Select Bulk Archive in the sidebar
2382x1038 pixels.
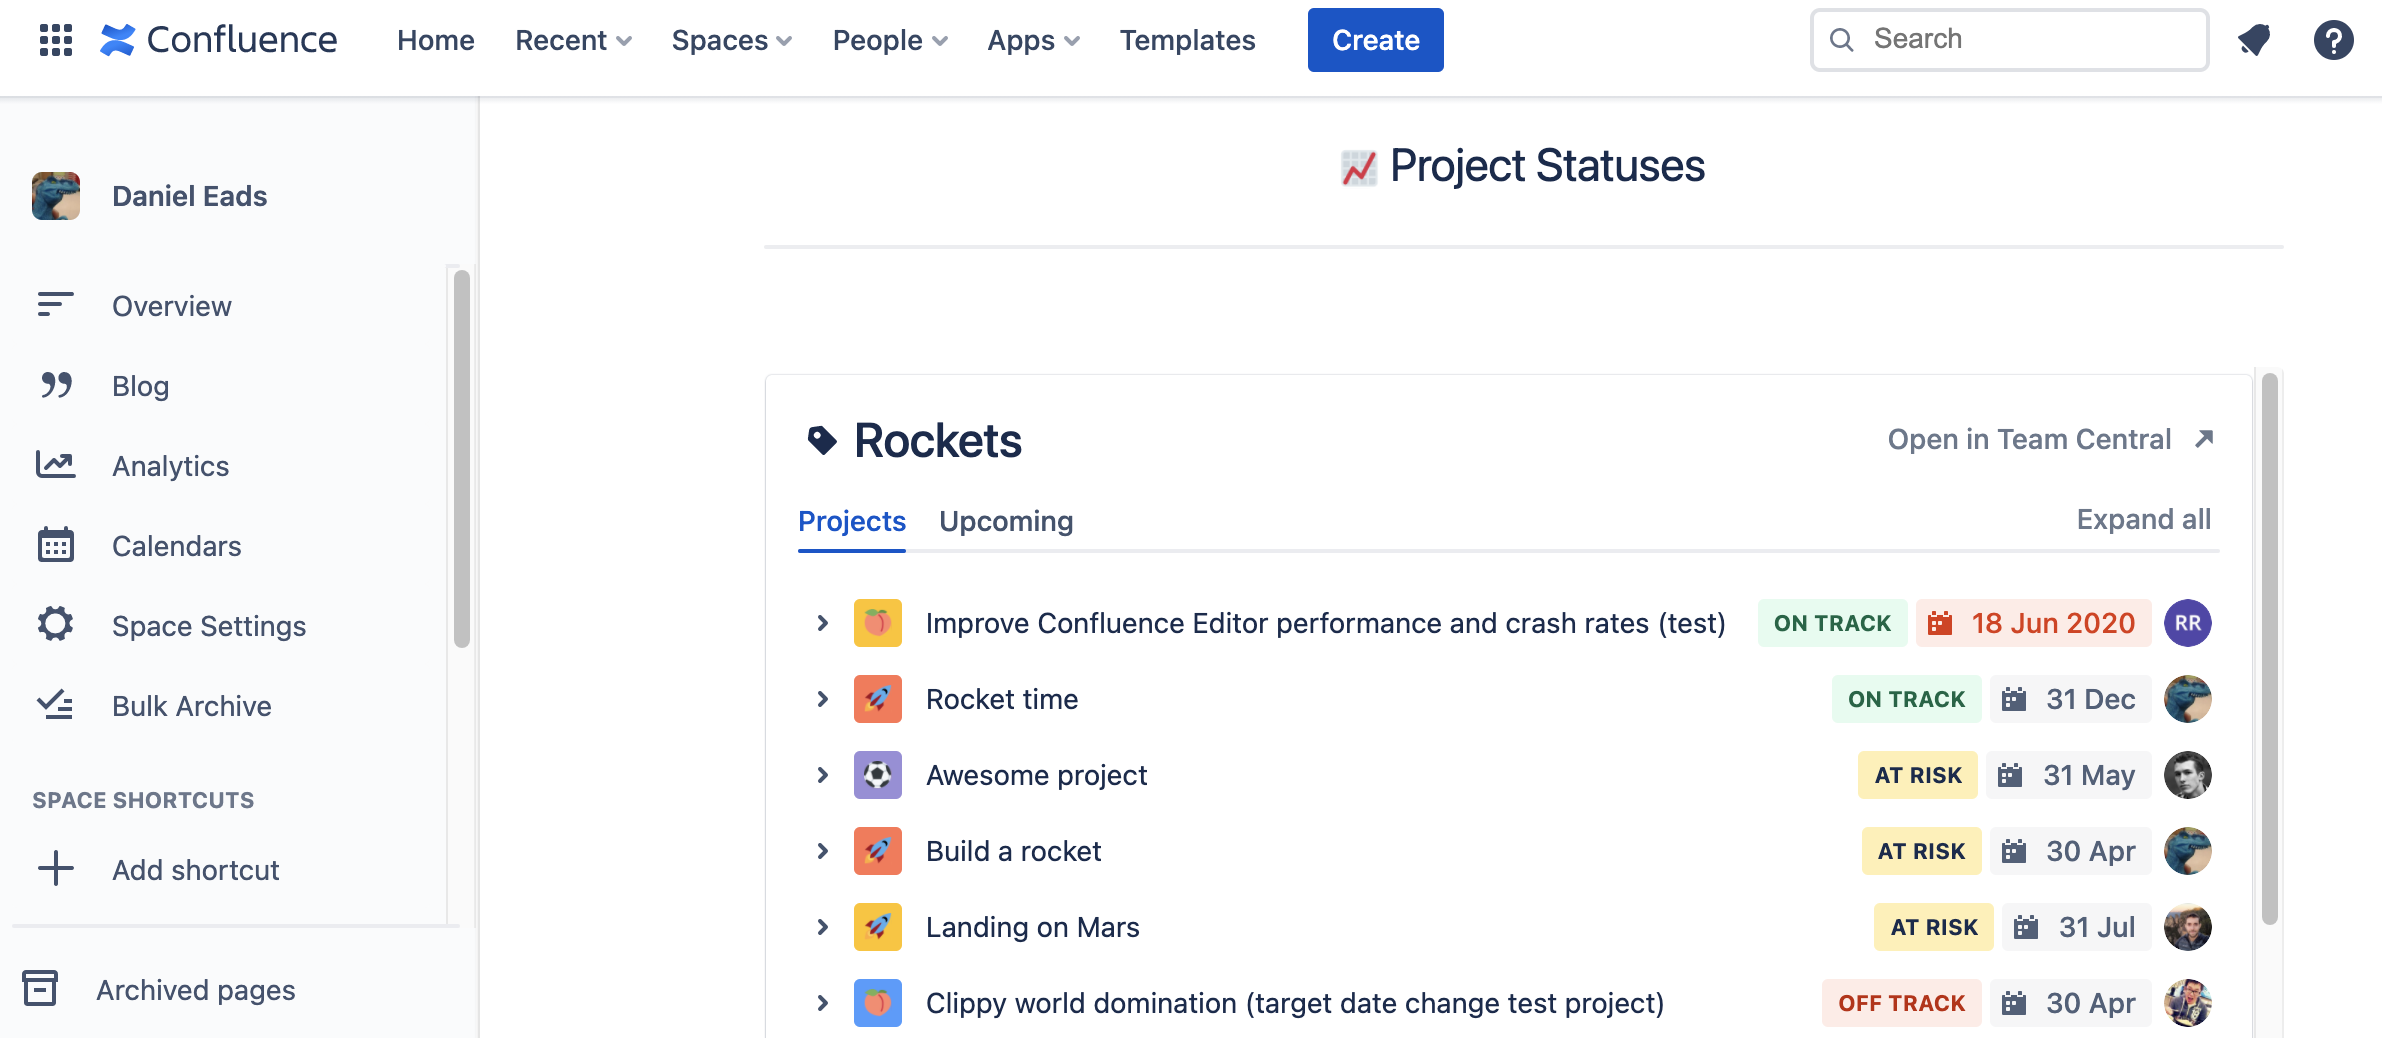[x=191, y=706]
